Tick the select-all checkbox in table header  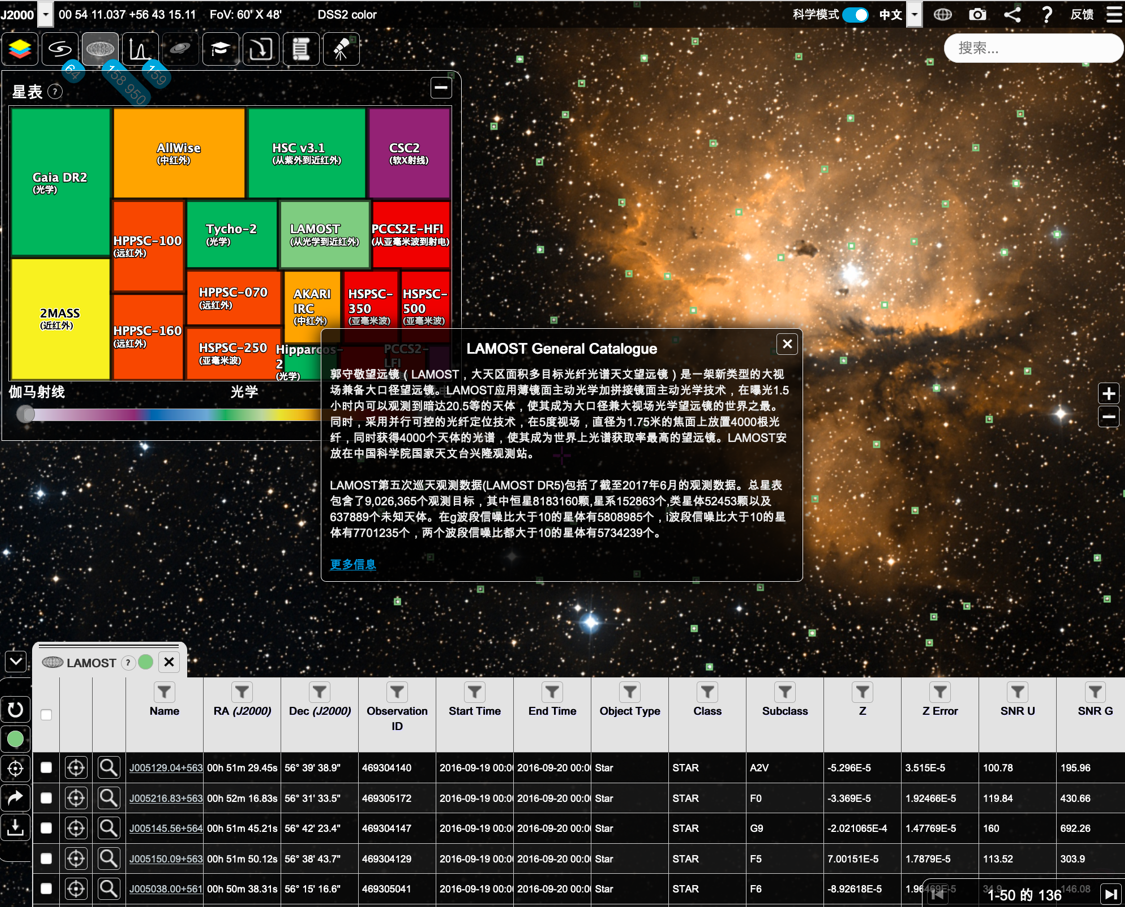click(46, 715)
